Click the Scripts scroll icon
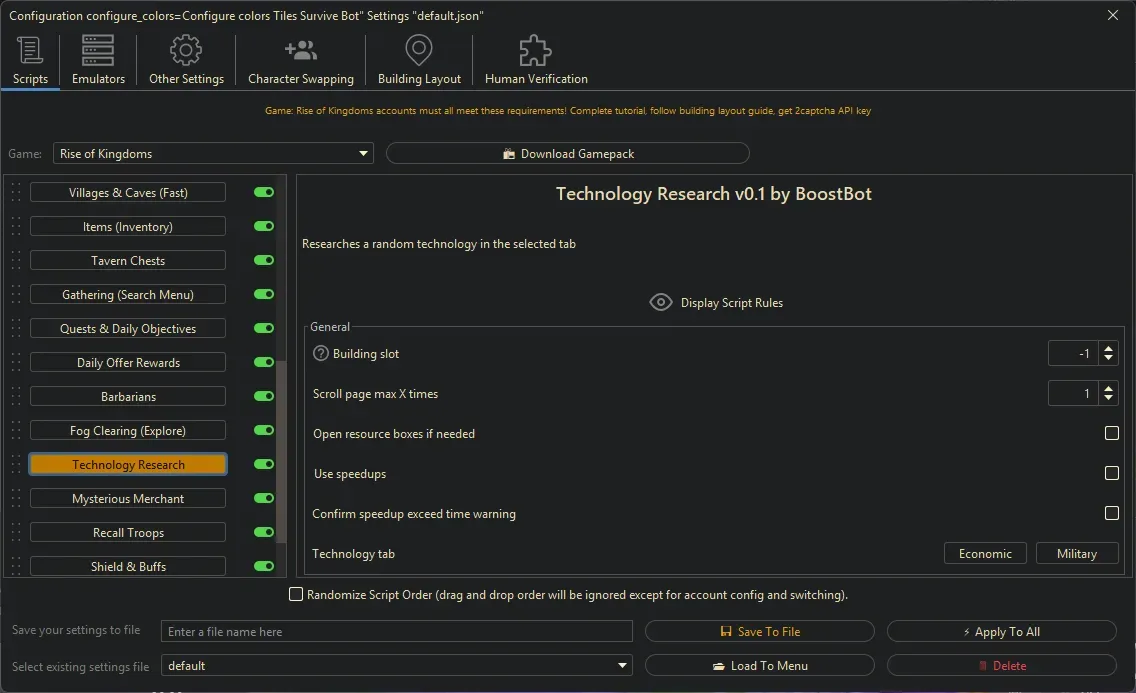 coord(30,49)
